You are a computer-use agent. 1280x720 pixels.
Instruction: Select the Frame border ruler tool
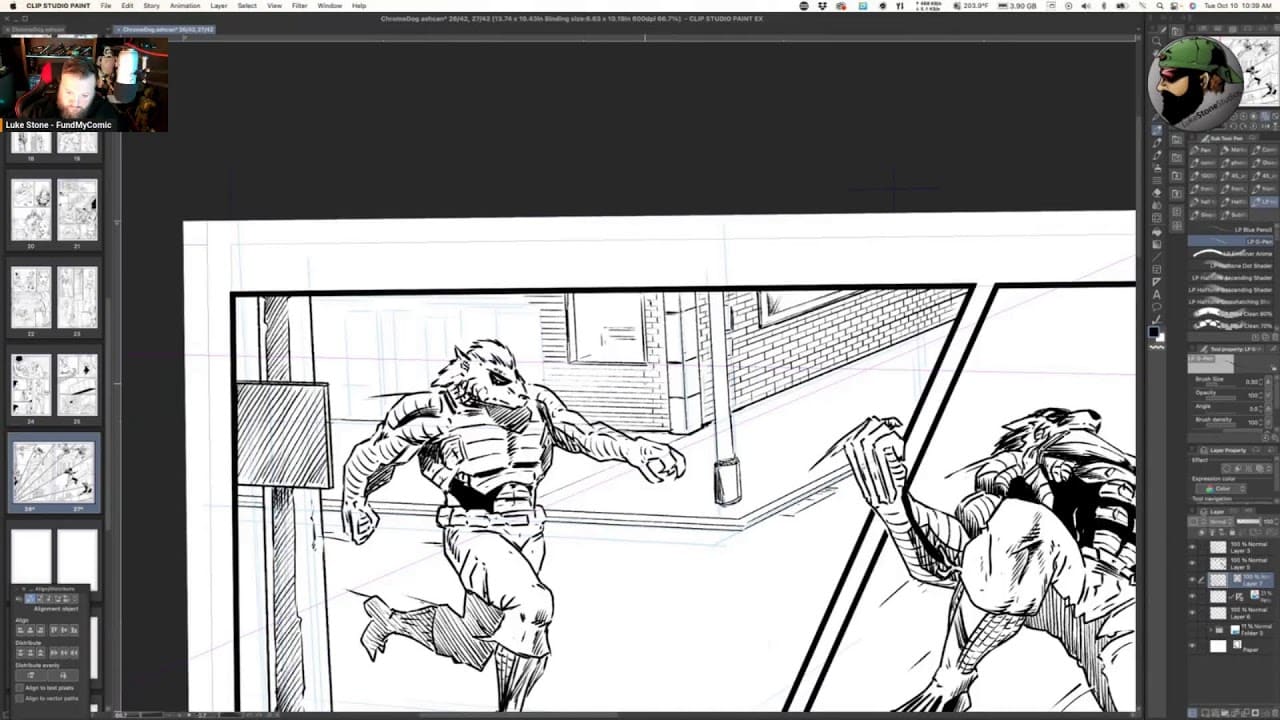click(1157, 269)
